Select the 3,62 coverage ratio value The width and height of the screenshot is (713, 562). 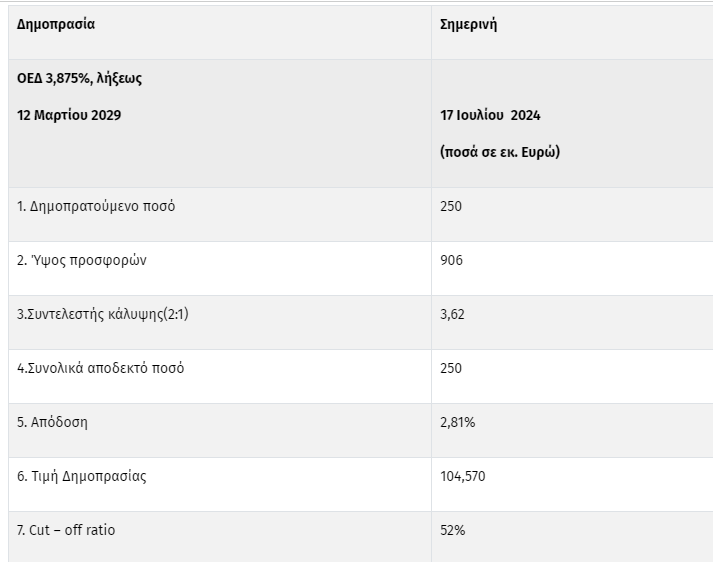[453, 314]
